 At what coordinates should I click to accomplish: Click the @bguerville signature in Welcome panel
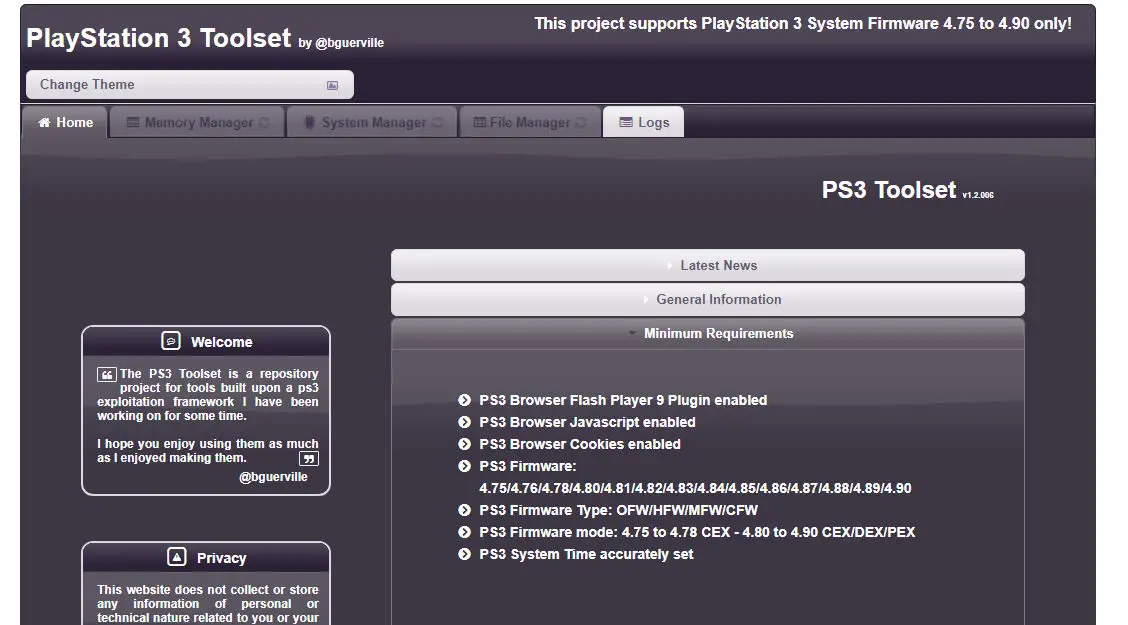(273, 477)
